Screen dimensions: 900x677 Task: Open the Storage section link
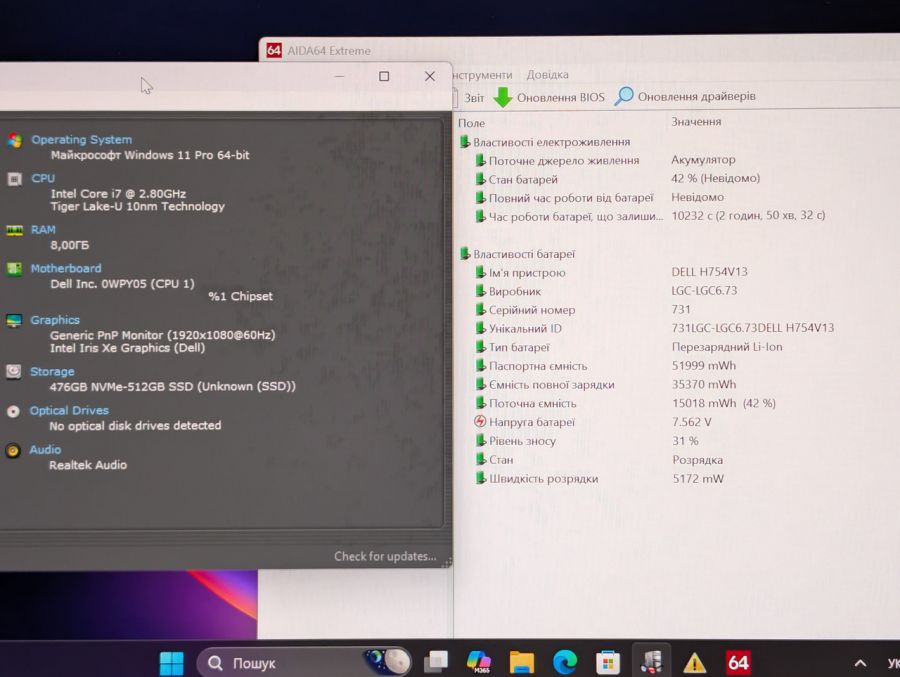(x=52, y=372)
